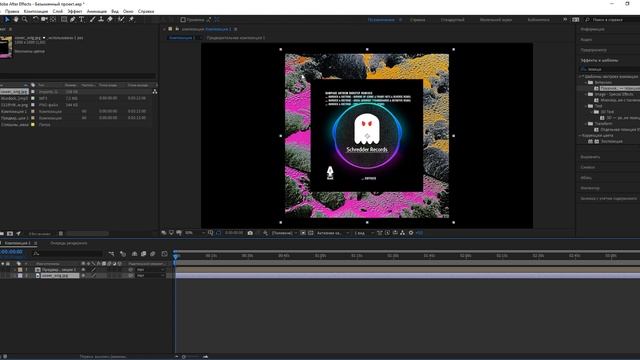This screenshot has height=360, width=640.
Task: Select the Puppet Pin tool
Action: (x=131, y=20)
